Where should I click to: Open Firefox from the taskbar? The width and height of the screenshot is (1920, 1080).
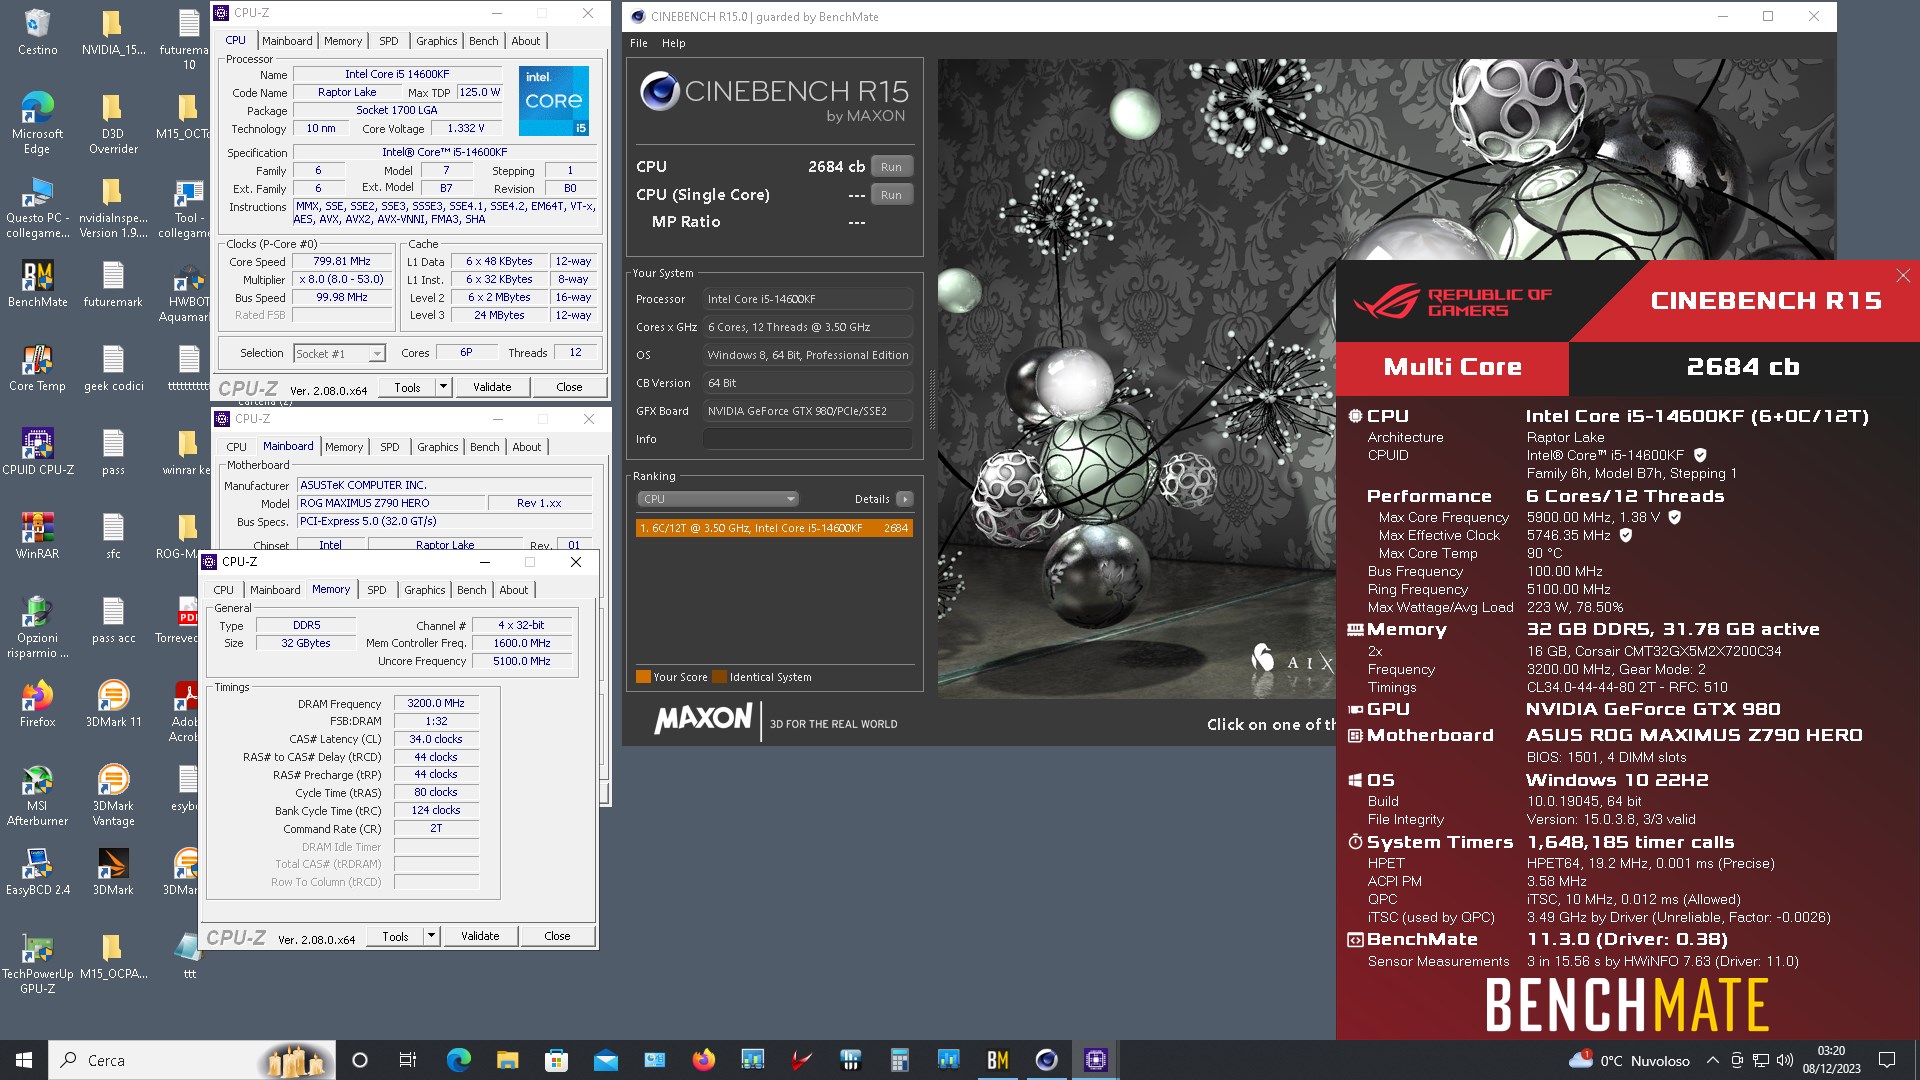click(x=703, y=1060)
